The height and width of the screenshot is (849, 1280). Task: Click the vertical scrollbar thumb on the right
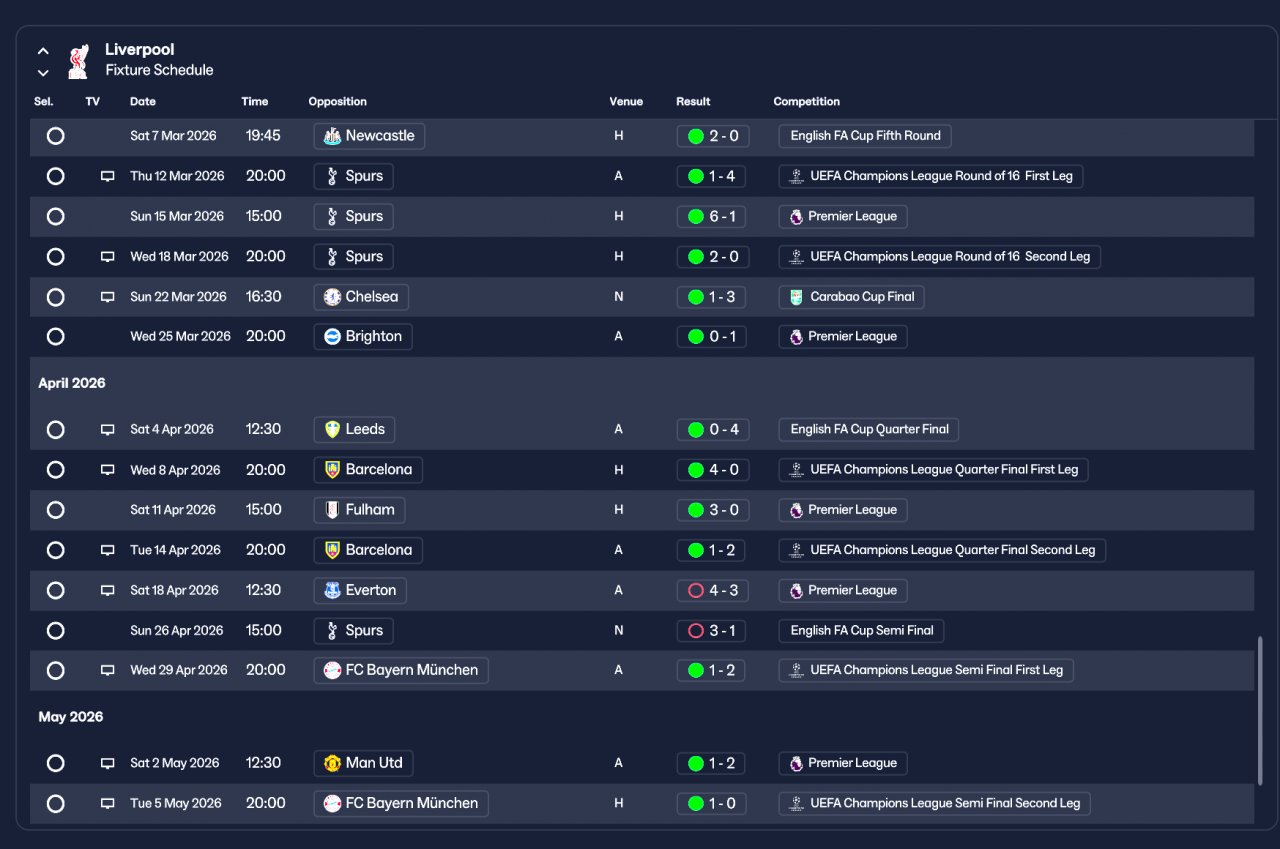[x=1260, y=710]
